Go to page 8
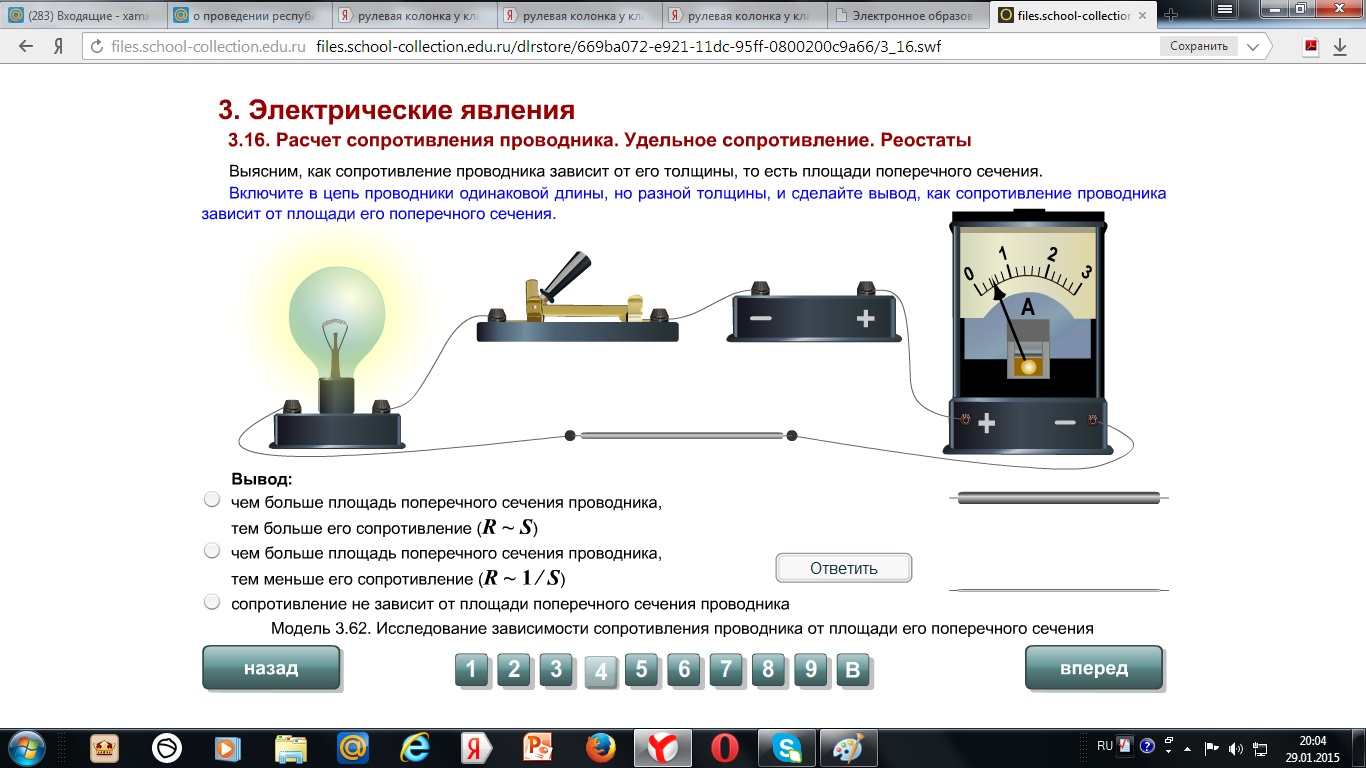This screenshot has width=1366, height=768. click(x=768, y=669)
